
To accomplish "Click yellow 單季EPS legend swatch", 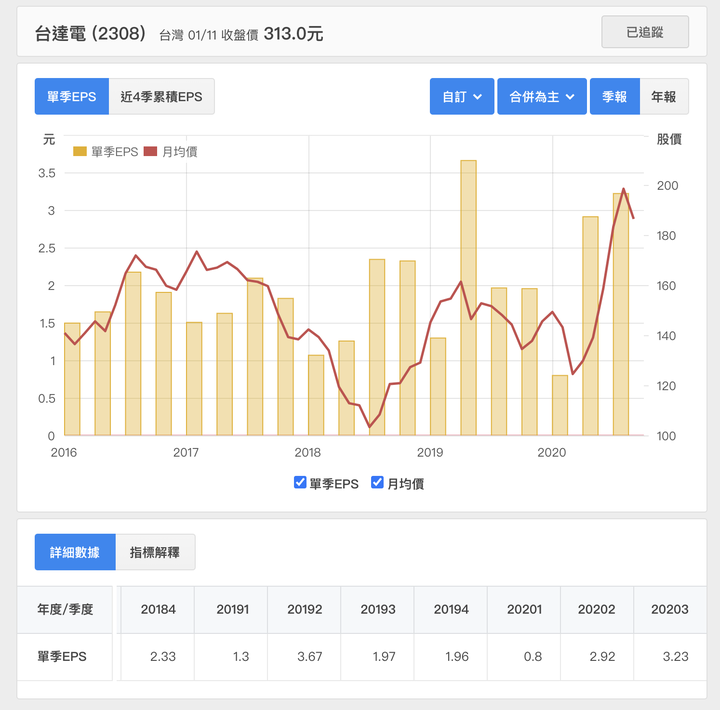I will [80, 152].
